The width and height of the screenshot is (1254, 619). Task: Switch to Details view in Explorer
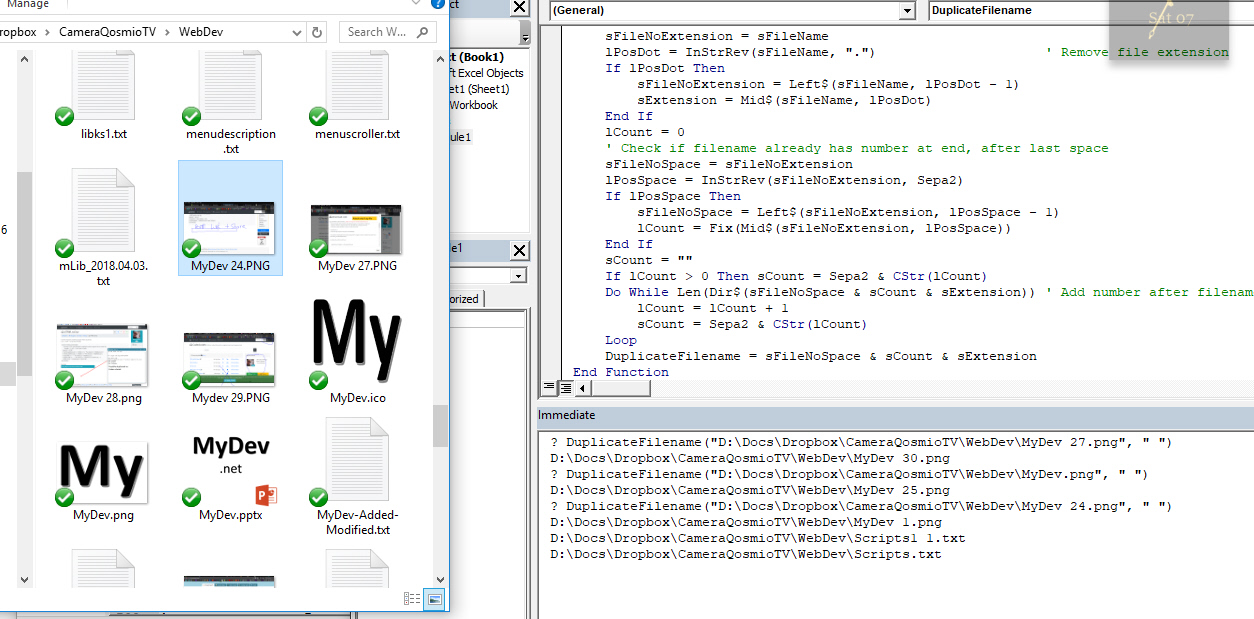412,598
